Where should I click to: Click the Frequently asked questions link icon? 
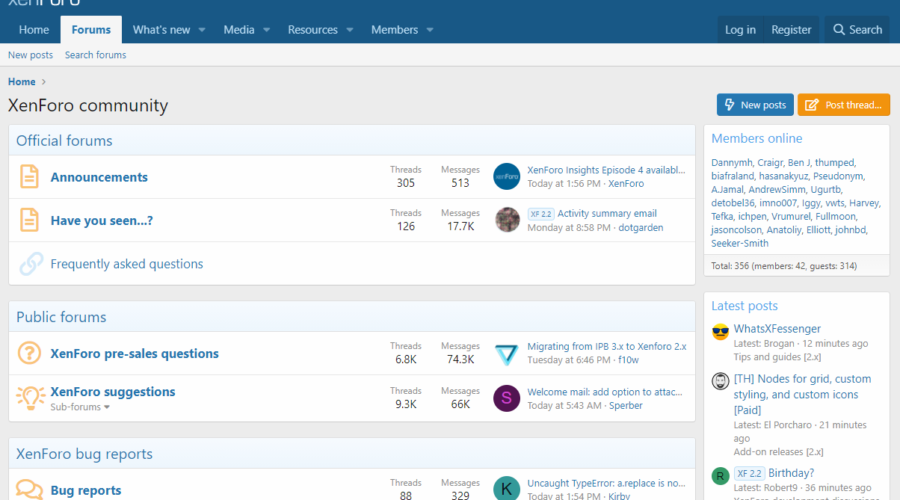click(x=31, y=263)
